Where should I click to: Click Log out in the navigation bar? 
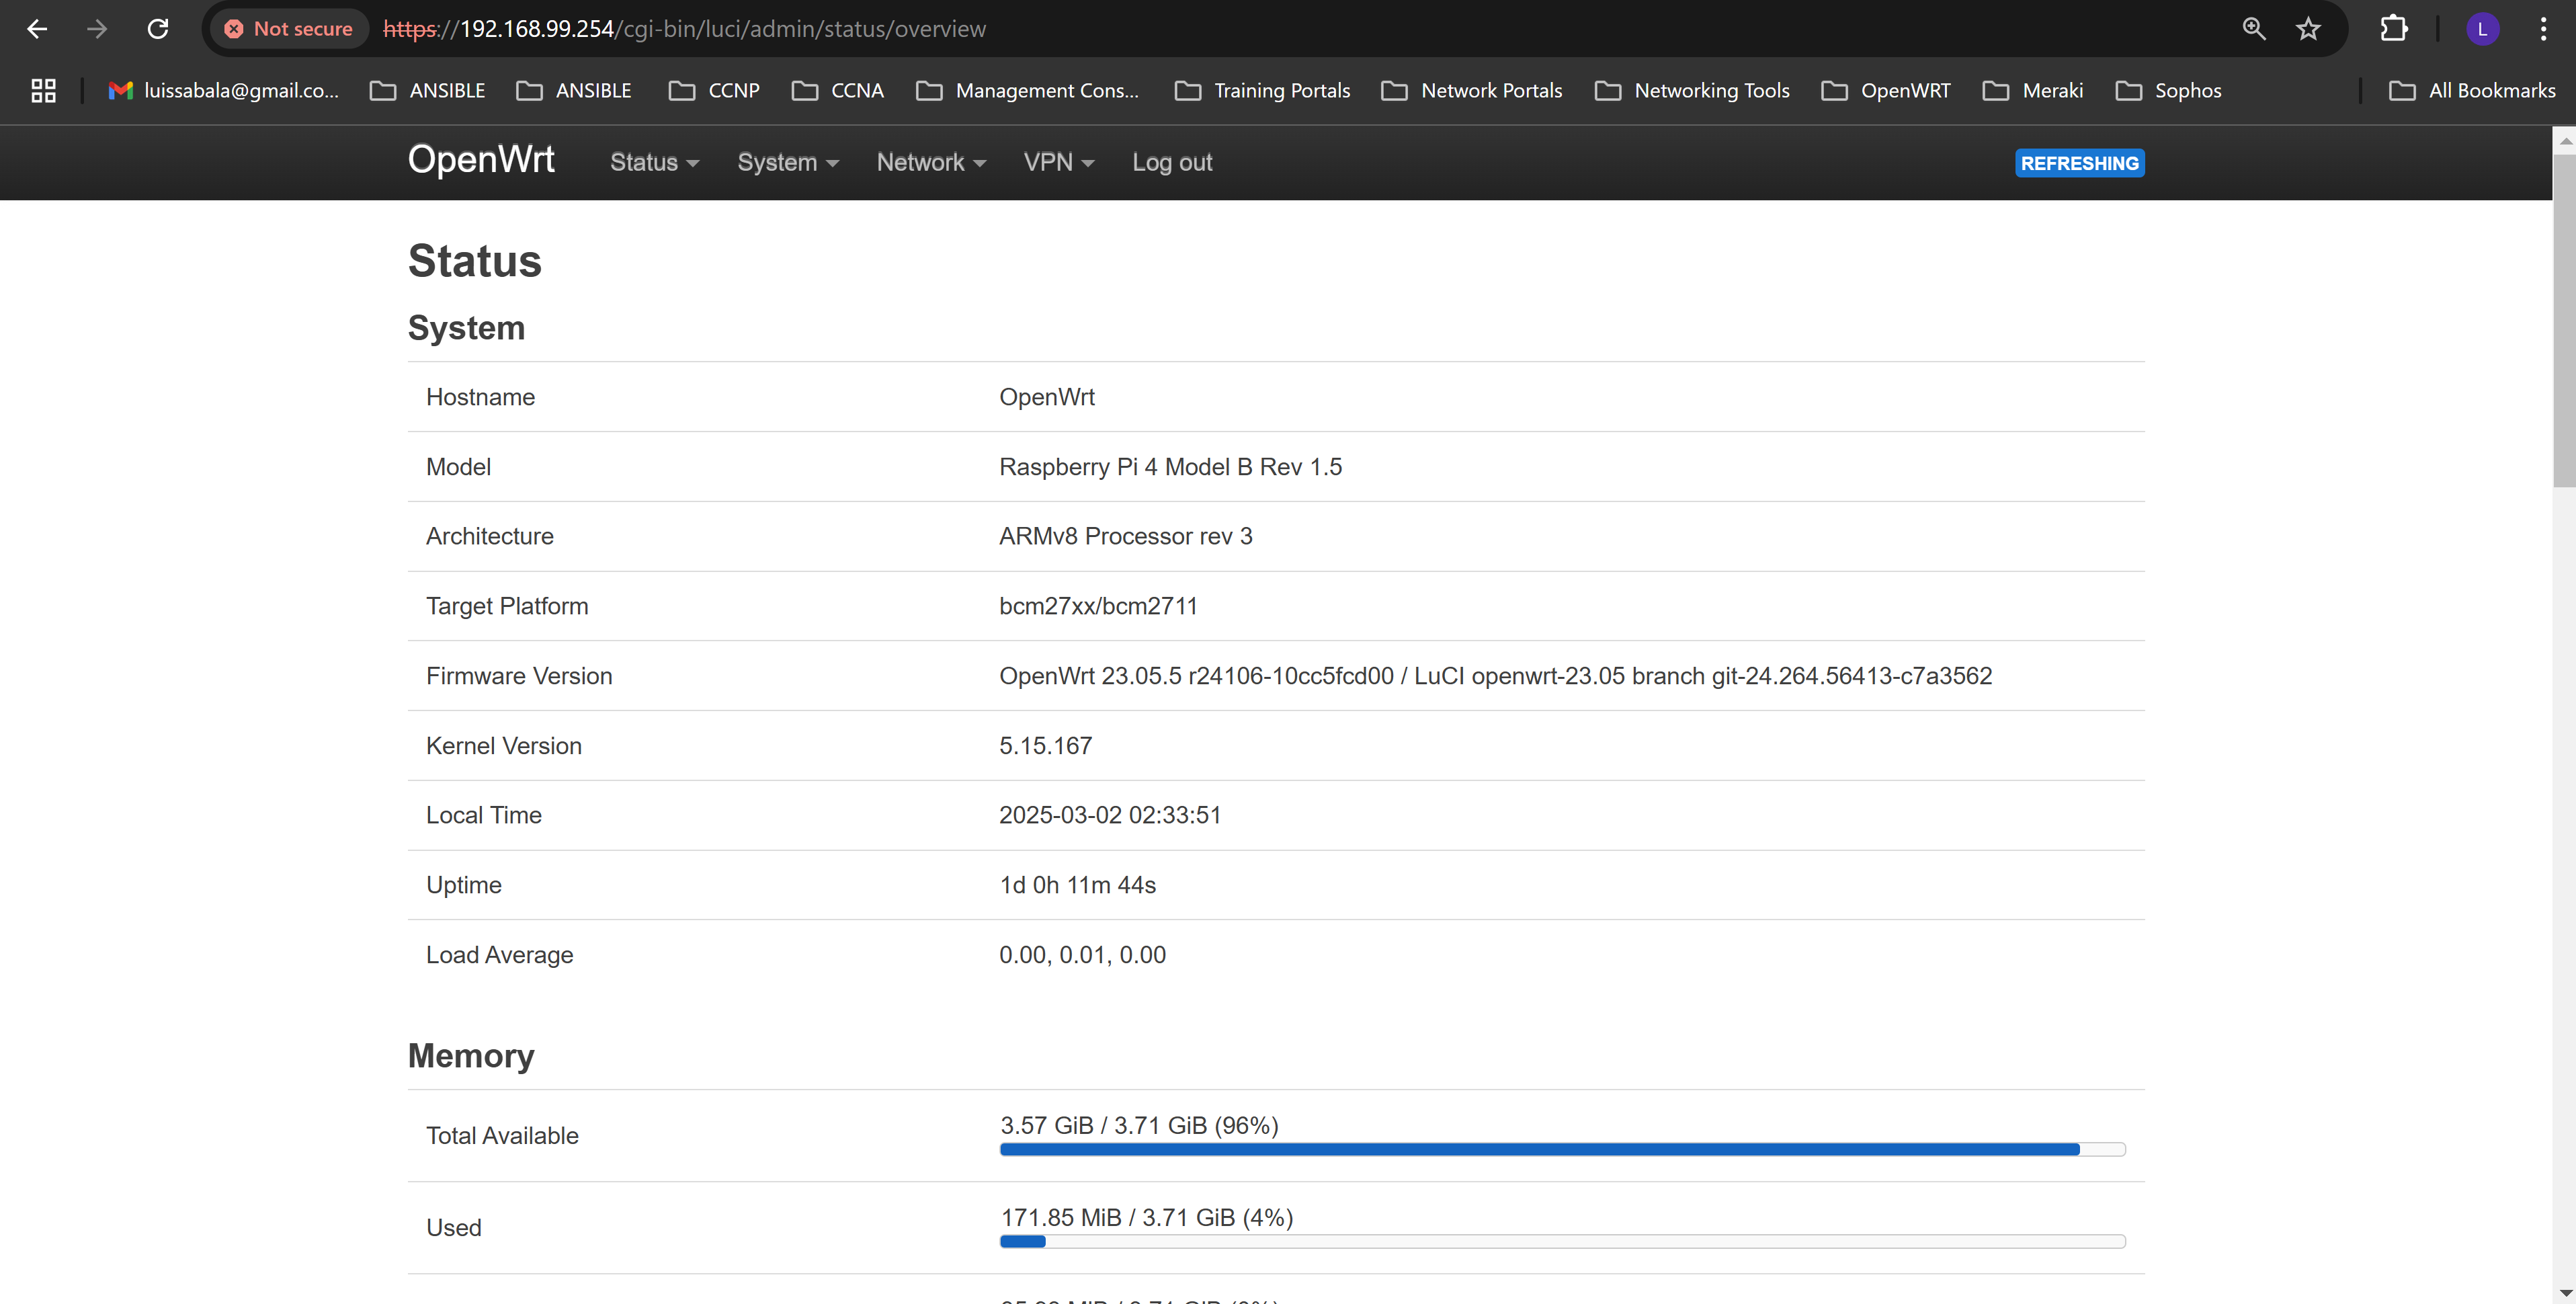(x=1172, y=162)
